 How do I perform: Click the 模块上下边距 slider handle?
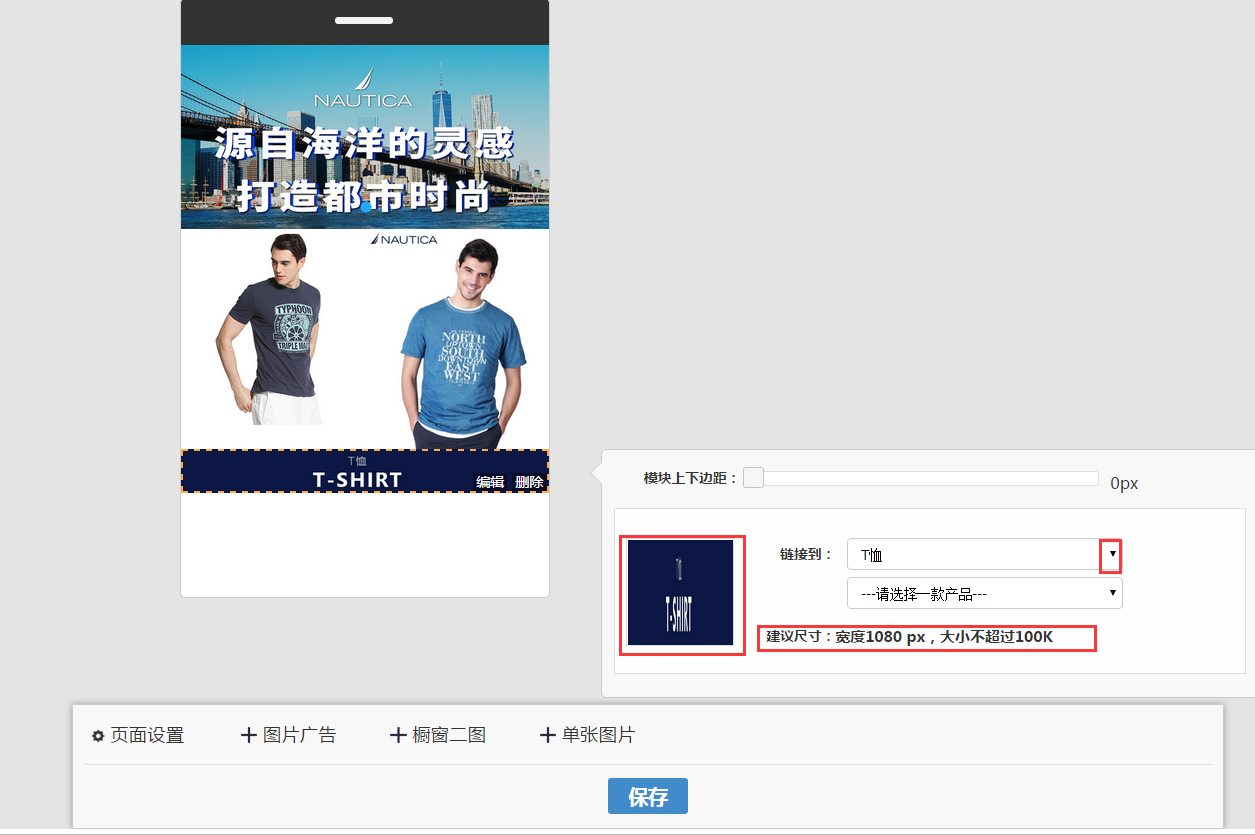(753, 478)
